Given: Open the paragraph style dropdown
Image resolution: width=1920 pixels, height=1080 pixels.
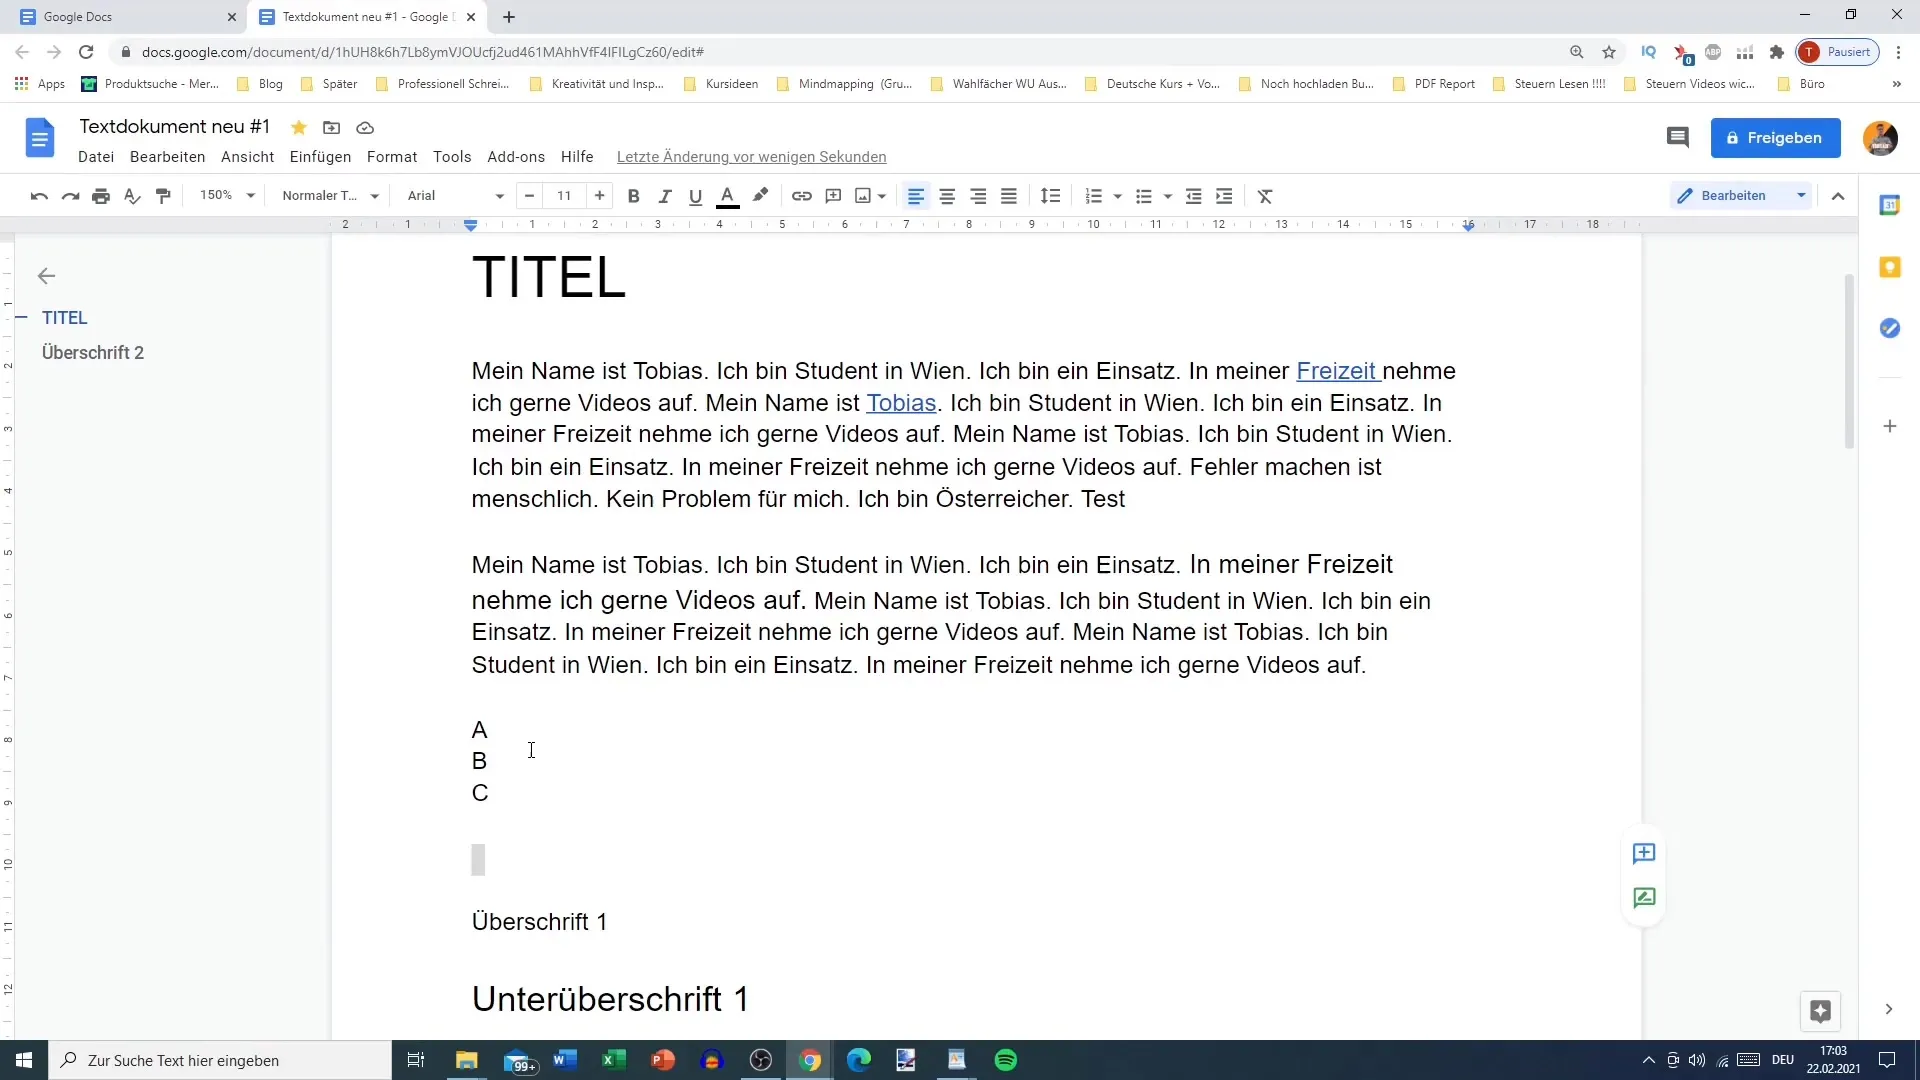Looking at the screenshot, I should [328, 195].
